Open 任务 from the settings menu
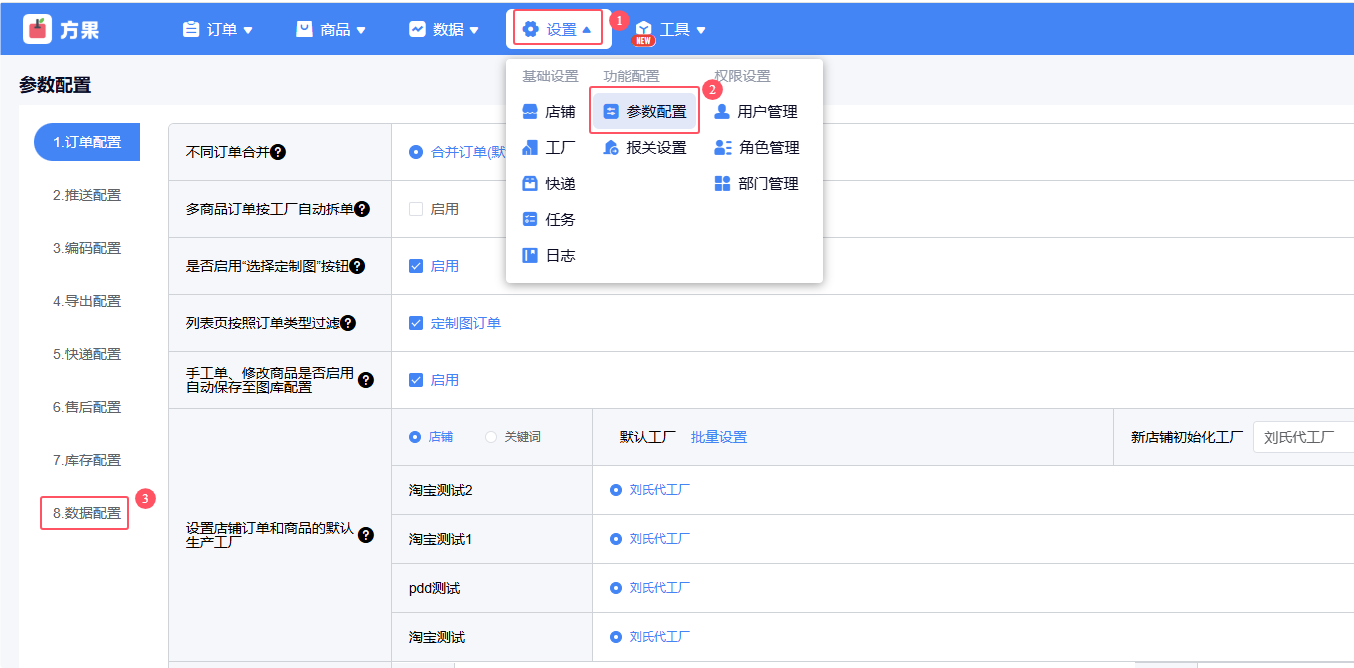The height and width of the screenshot is (668, 1354). pyautogui.click(x=549, y=220)
